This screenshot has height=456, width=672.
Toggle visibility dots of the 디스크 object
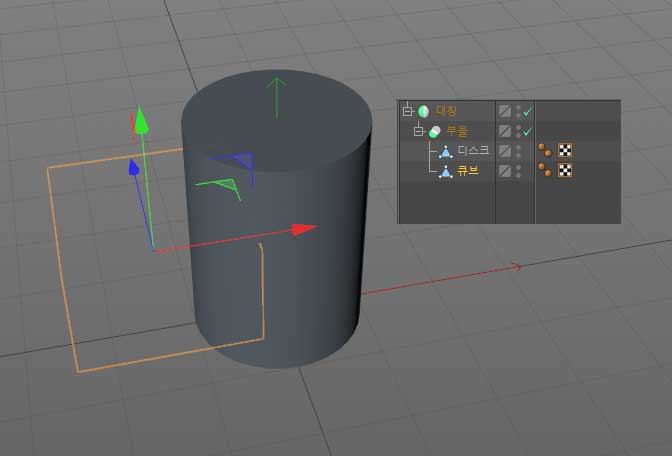pyautogui.click(x=518, y=151)
